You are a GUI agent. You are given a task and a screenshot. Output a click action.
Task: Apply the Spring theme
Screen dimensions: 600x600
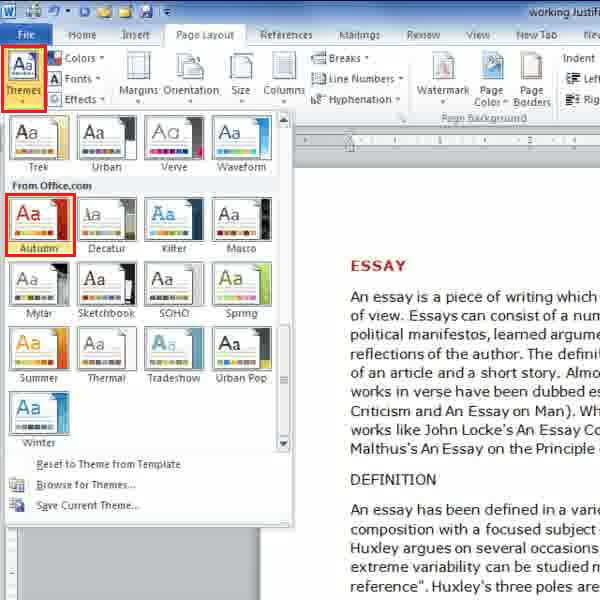pos(241,290)
